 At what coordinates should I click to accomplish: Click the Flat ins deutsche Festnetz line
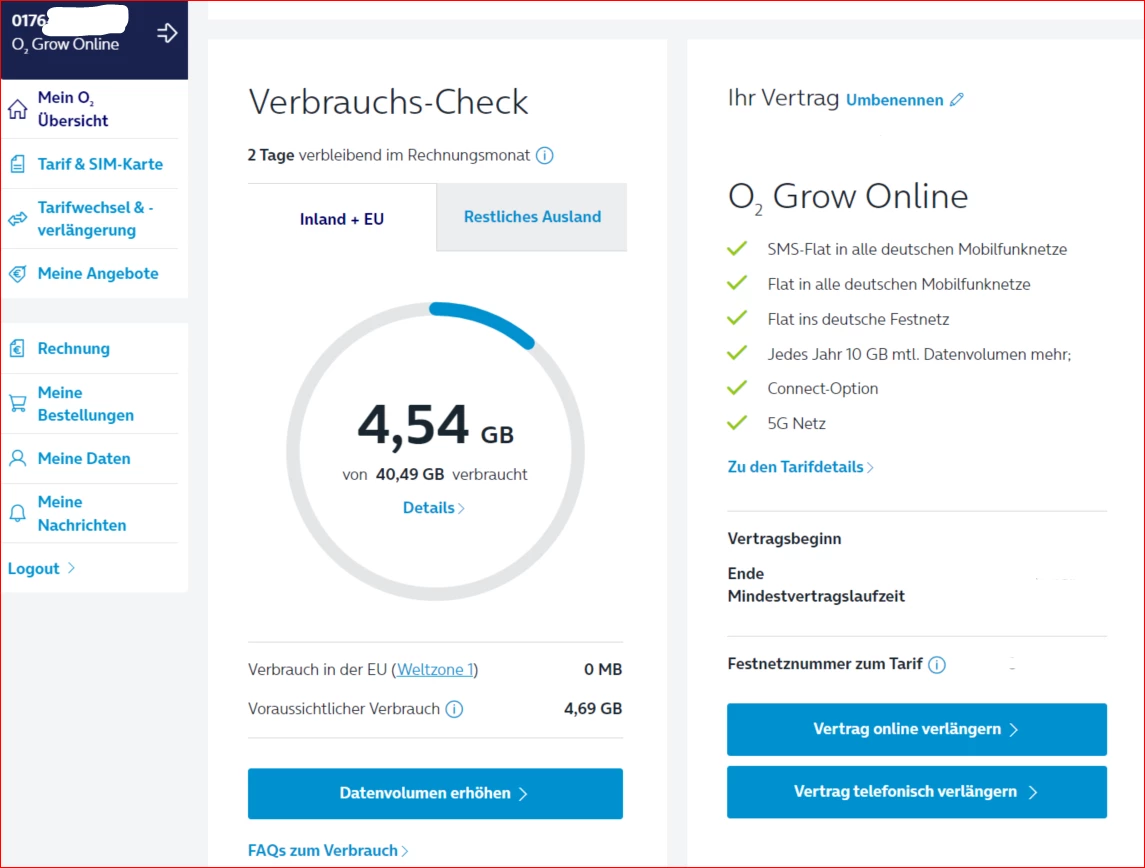pos(858,319)
